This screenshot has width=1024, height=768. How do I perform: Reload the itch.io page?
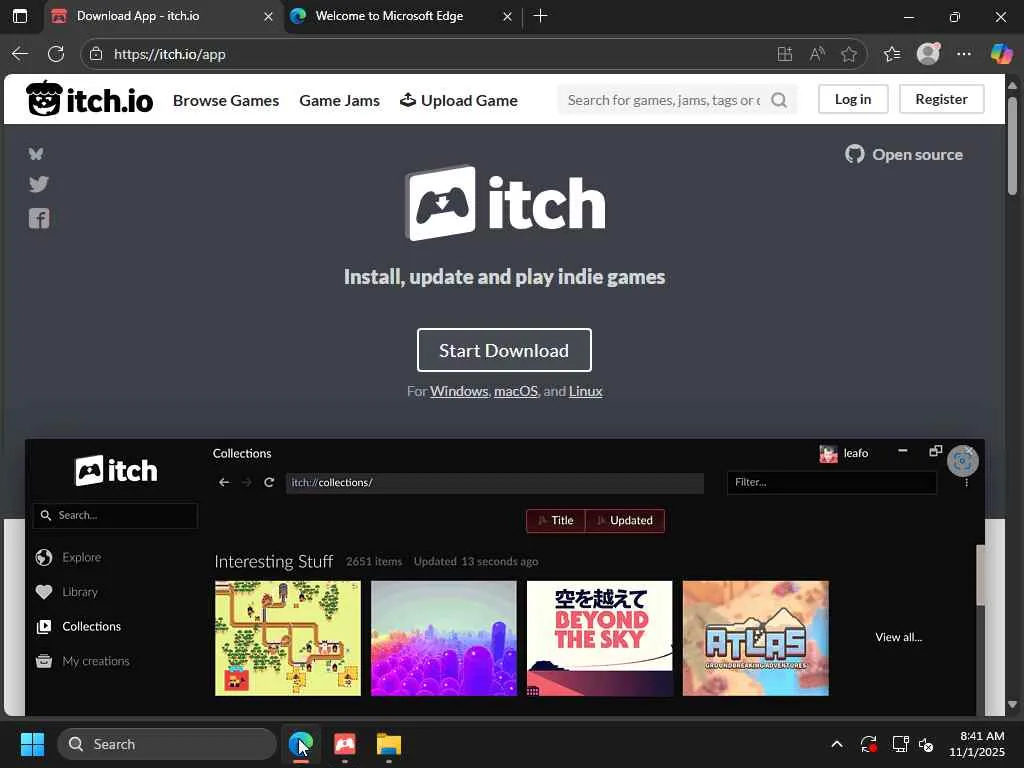(x=56, y=54)
